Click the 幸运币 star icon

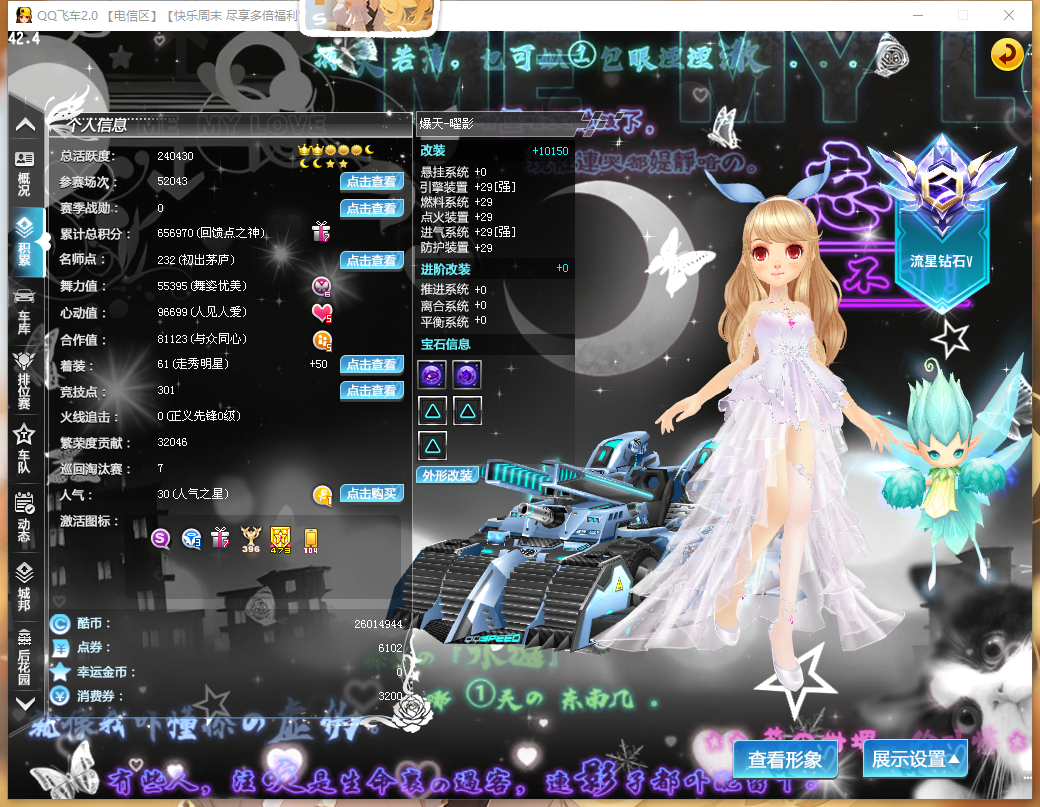60,672
